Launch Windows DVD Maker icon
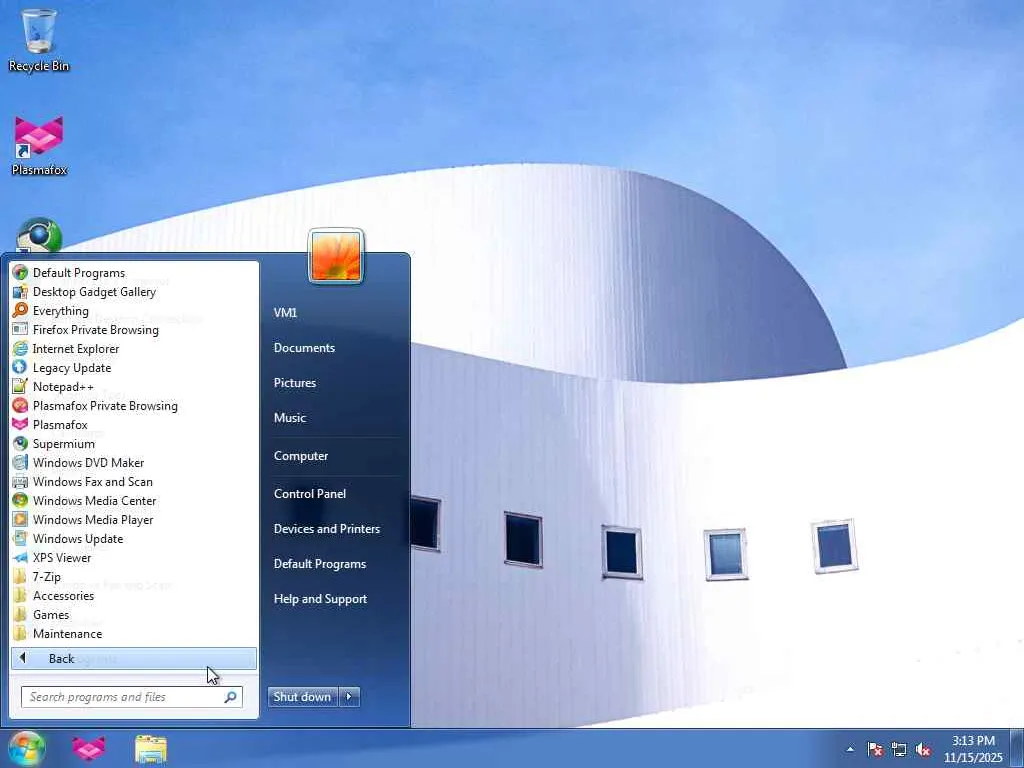 click(20, 462)
